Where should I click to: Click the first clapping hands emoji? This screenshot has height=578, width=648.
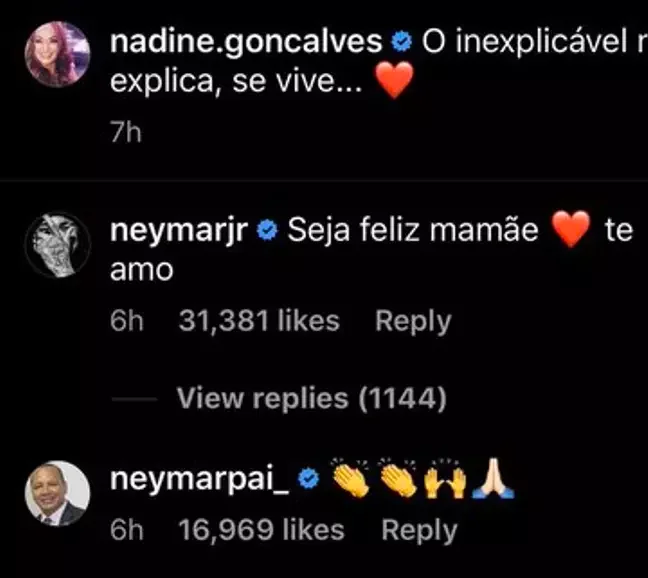349,480
